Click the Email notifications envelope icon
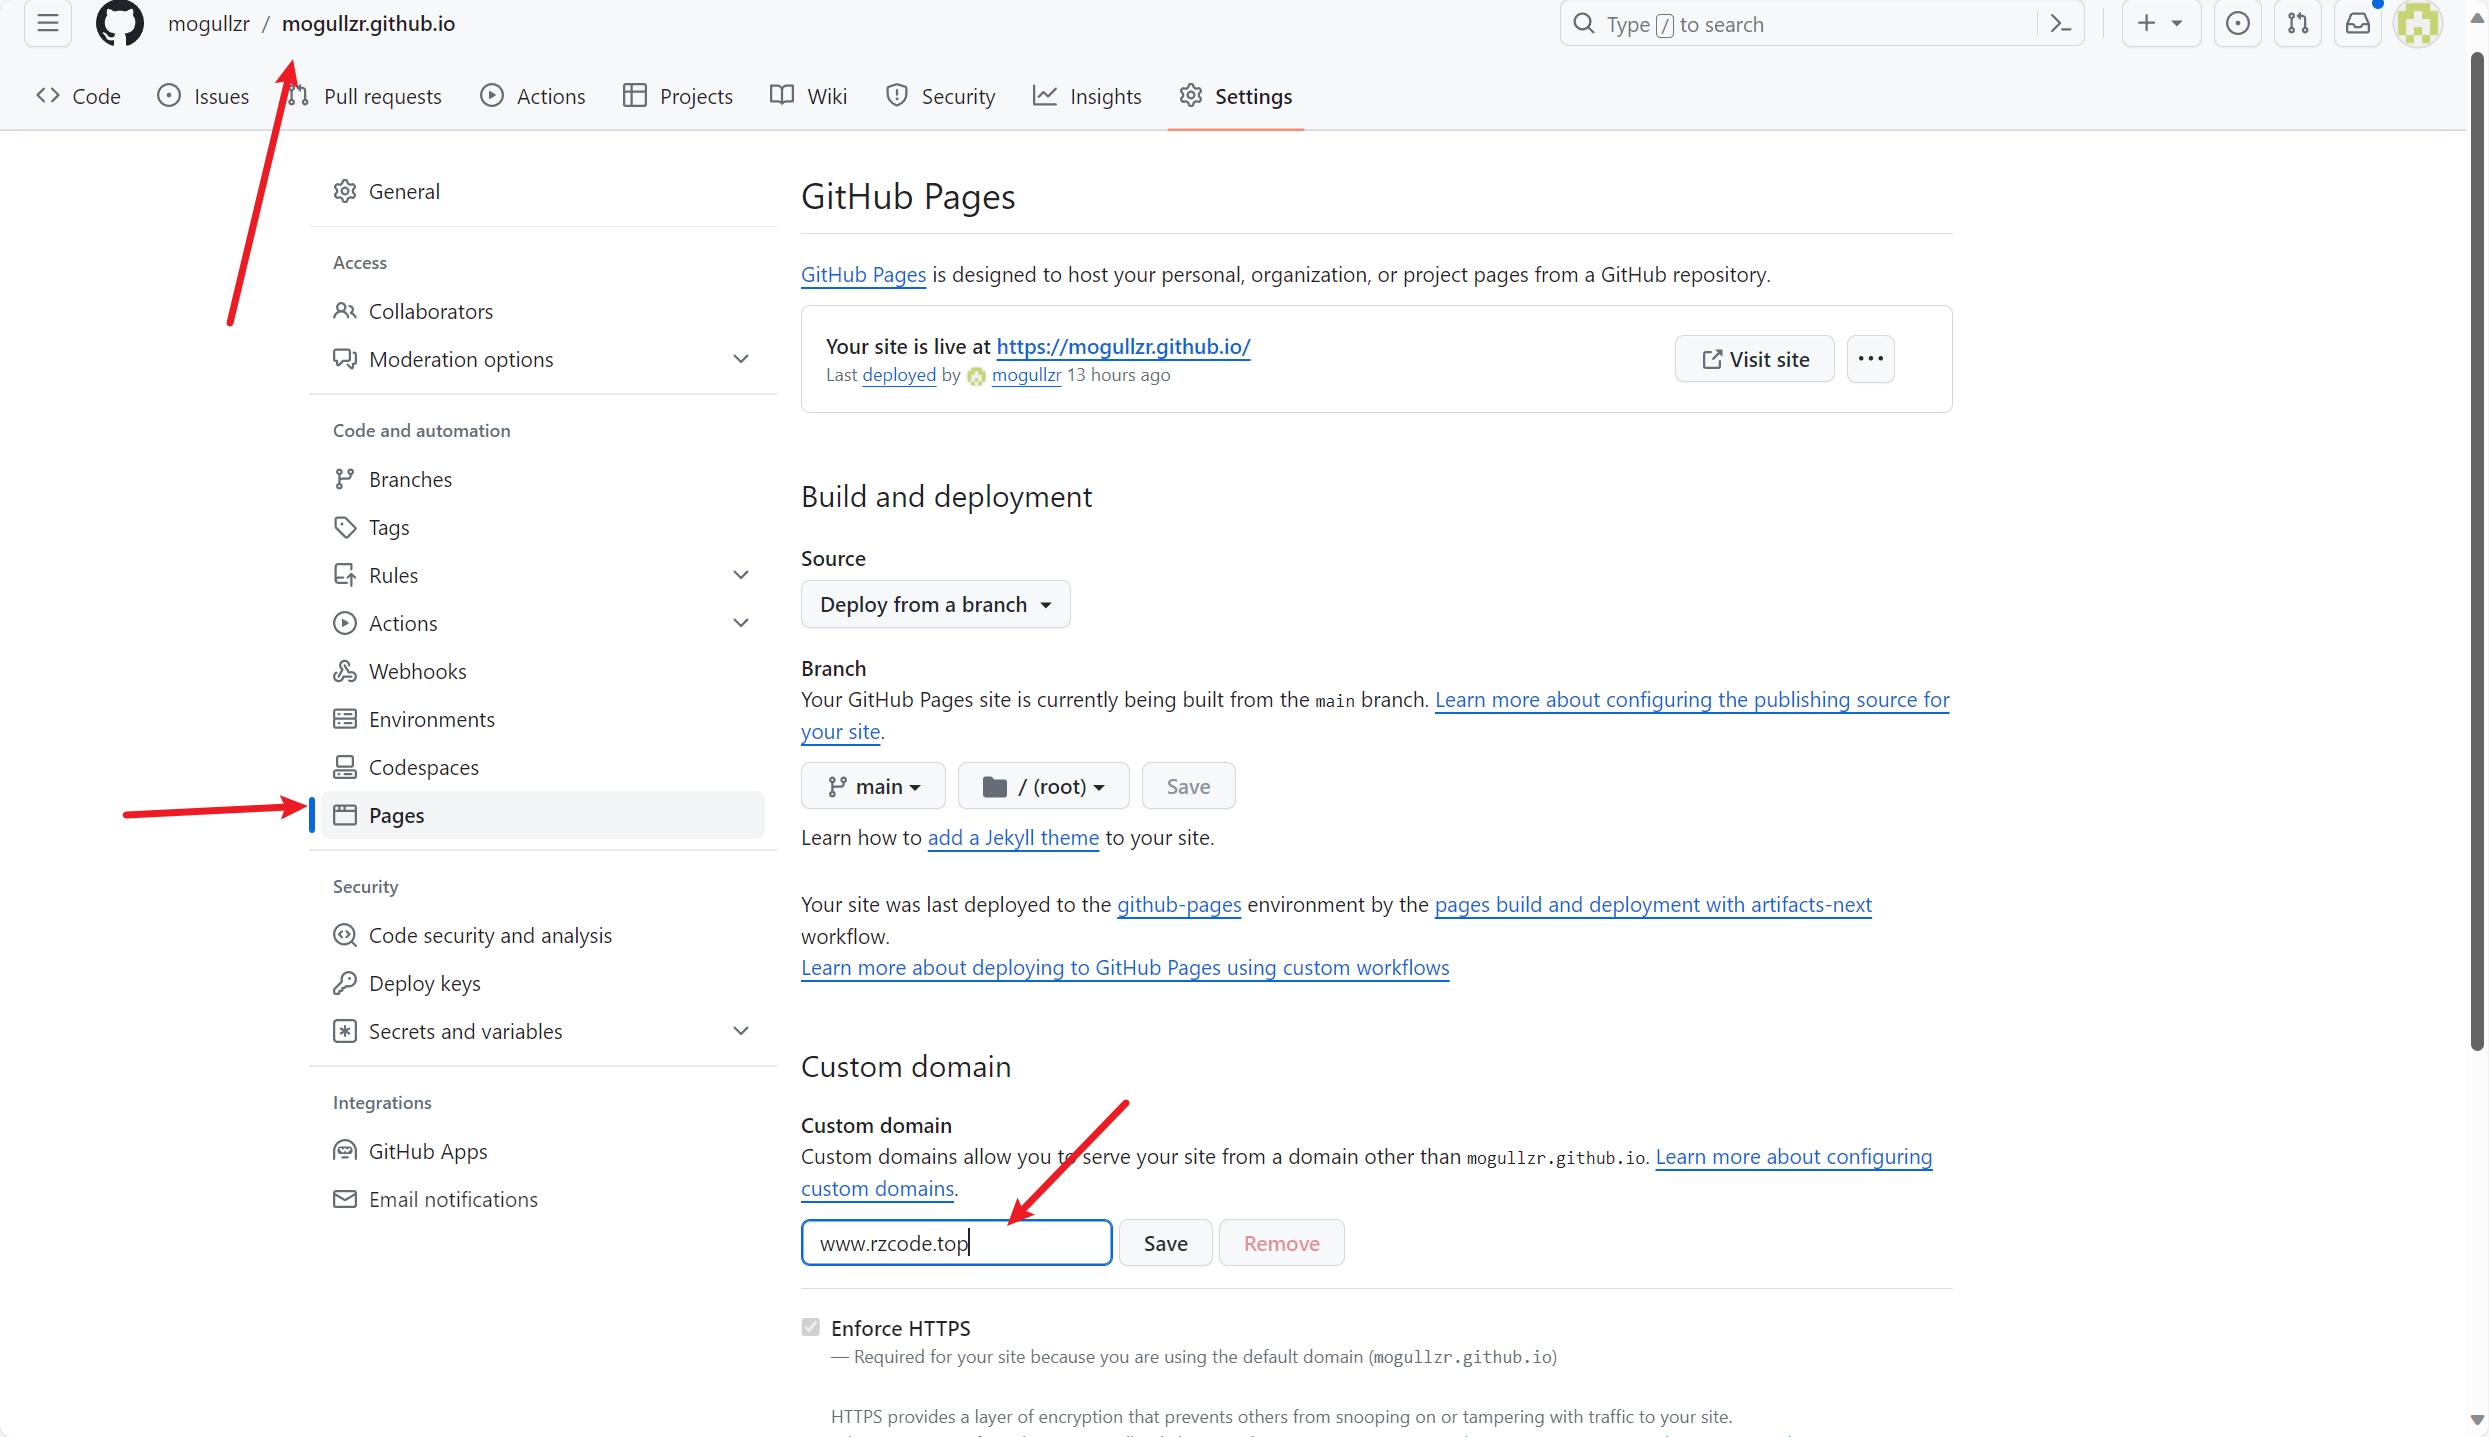 click(x=345, y=1199)
